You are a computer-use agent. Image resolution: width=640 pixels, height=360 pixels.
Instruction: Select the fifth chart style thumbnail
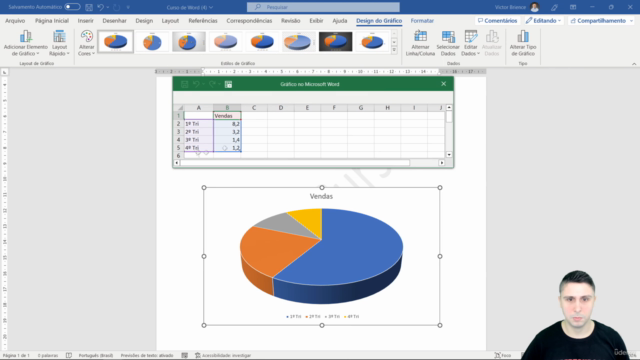pyautogui.click(x=262, y=42)
